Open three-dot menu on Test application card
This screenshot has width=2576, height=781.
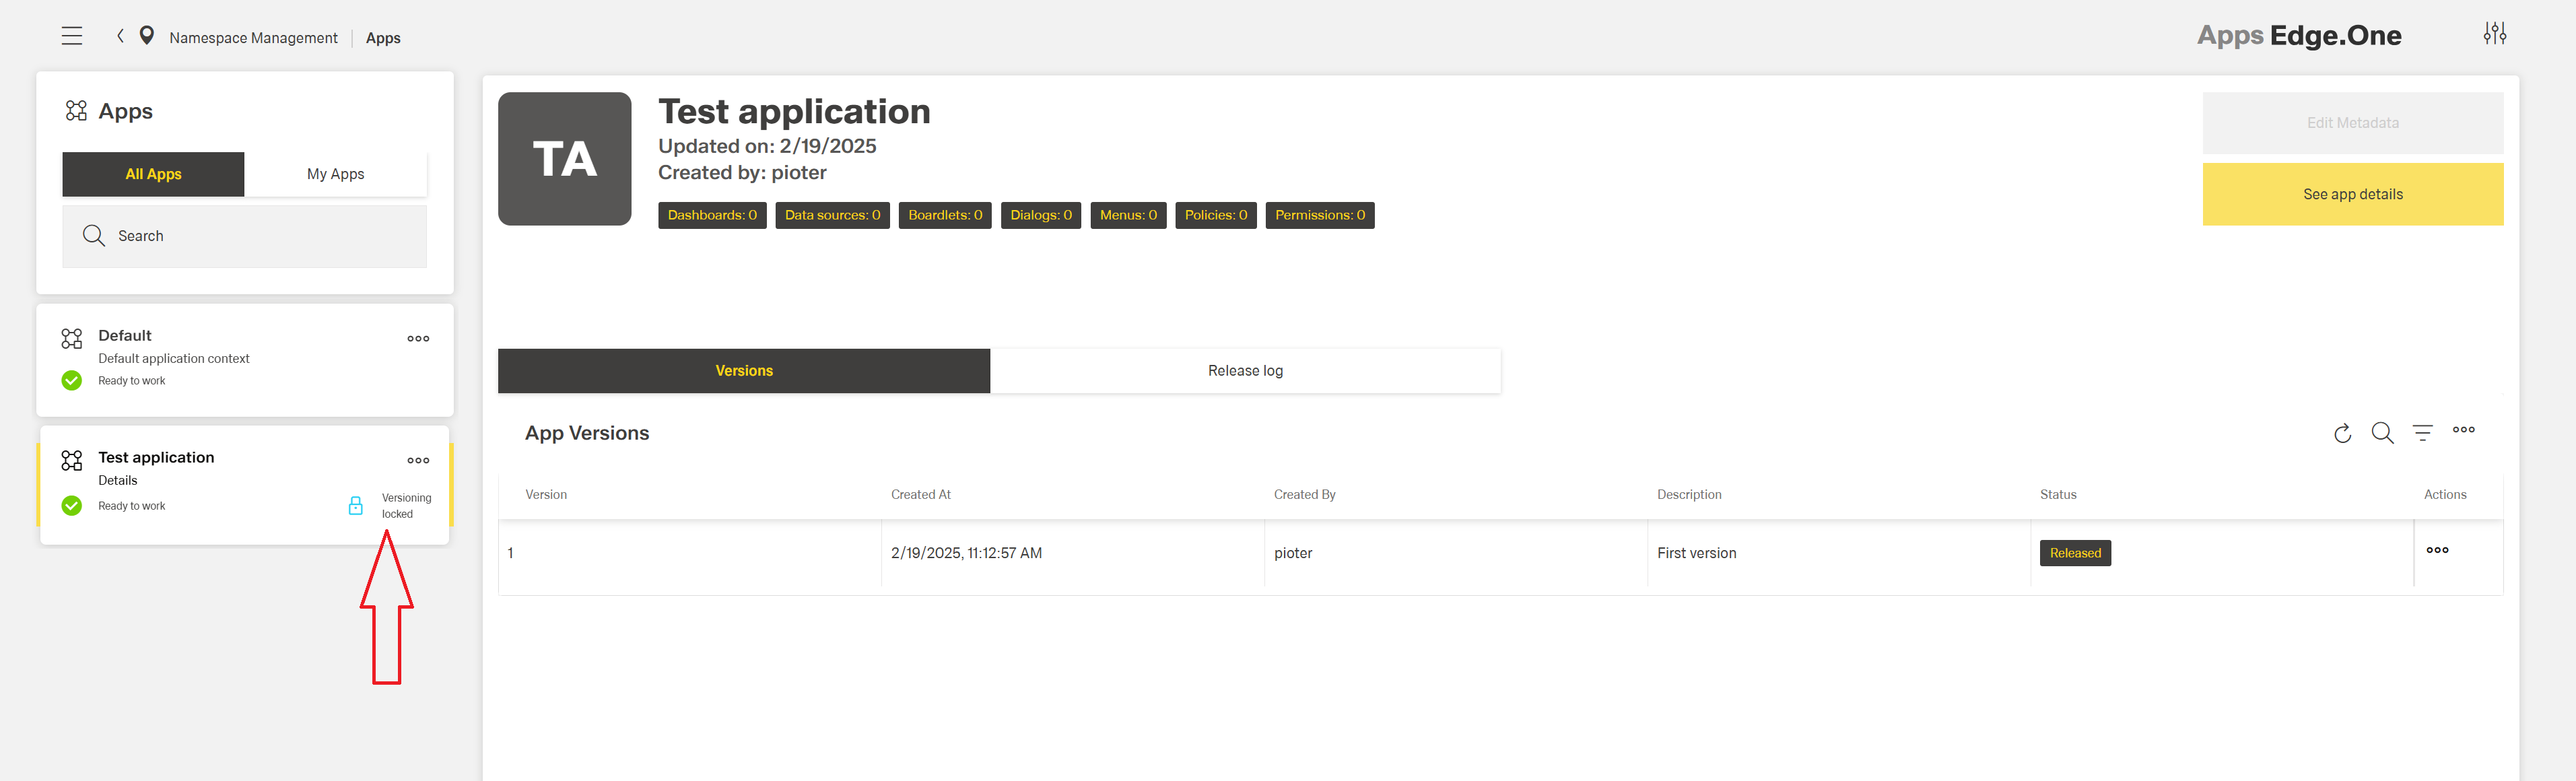tap(417, 460)
